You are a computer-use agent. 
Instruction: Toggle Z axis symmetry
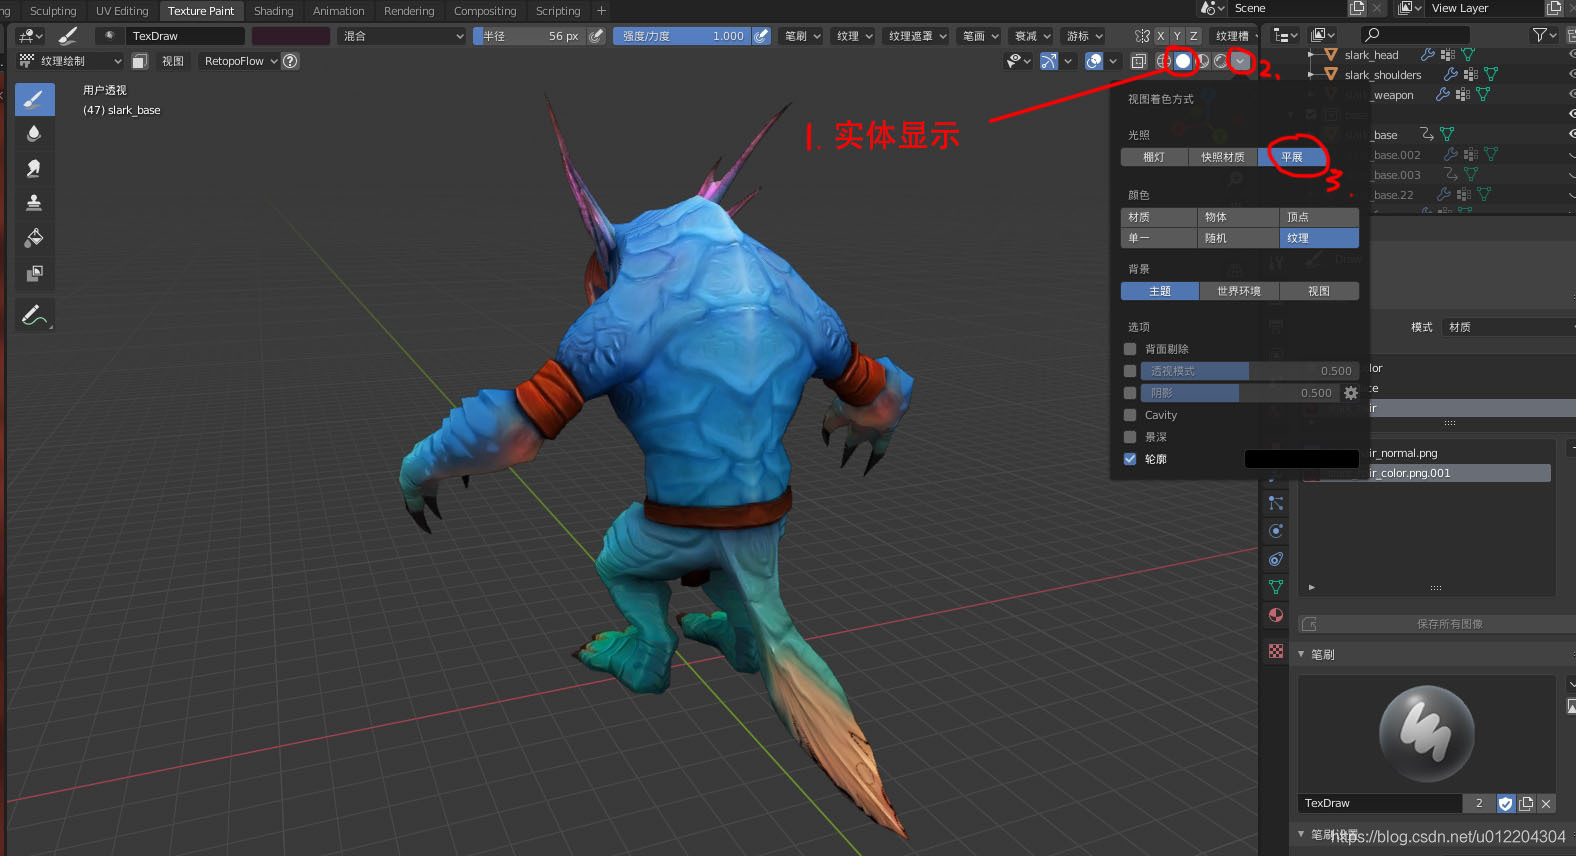1193,36
